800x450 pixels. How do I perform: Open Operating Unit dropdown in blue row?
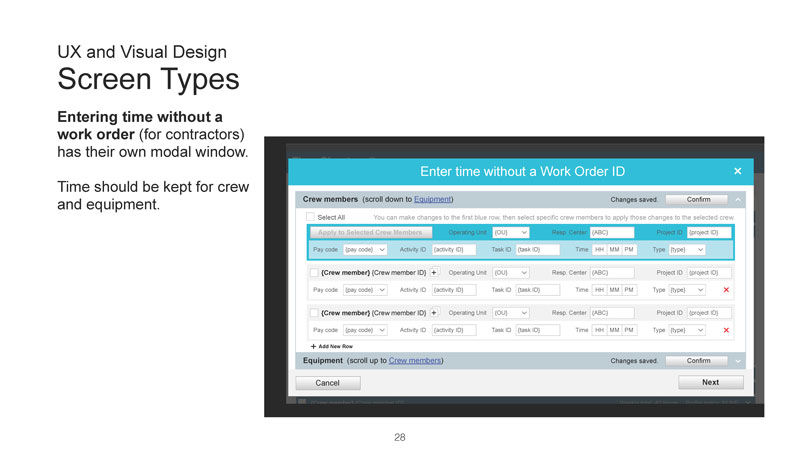pyautogui.click(x=510, y=232)
